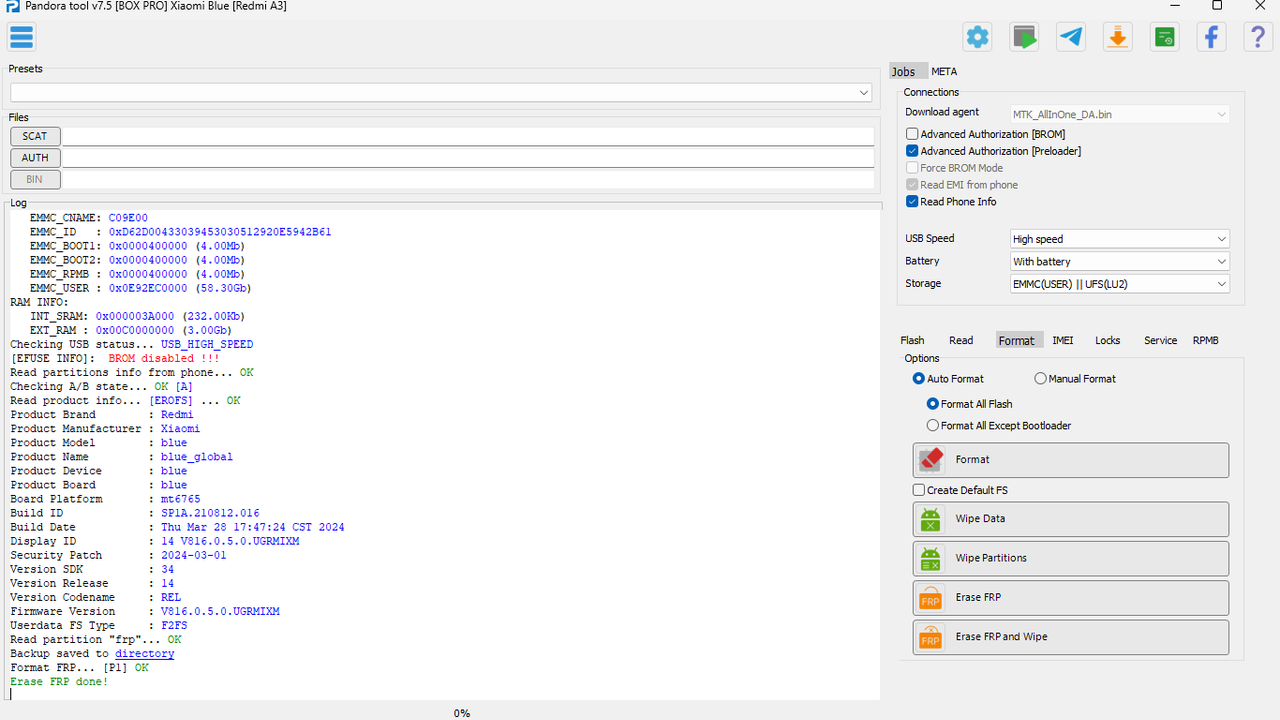Click Android icon on Wipe Partitions button
This screenshot has width=1280, height=720.
pos(931,558)
